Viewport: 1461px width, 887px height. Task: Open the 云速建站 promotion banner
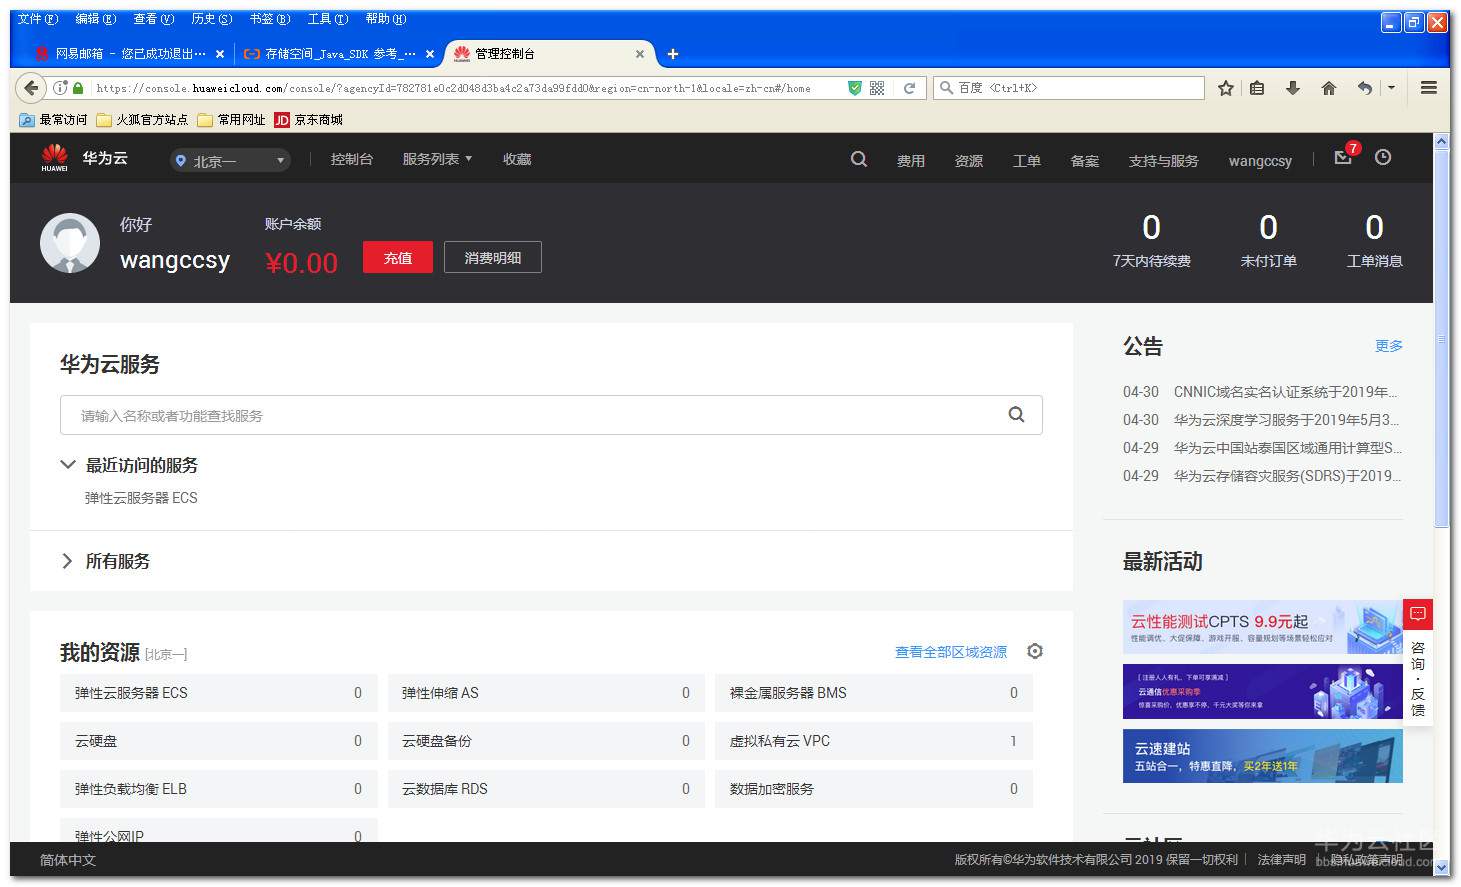pos(1262,756)
